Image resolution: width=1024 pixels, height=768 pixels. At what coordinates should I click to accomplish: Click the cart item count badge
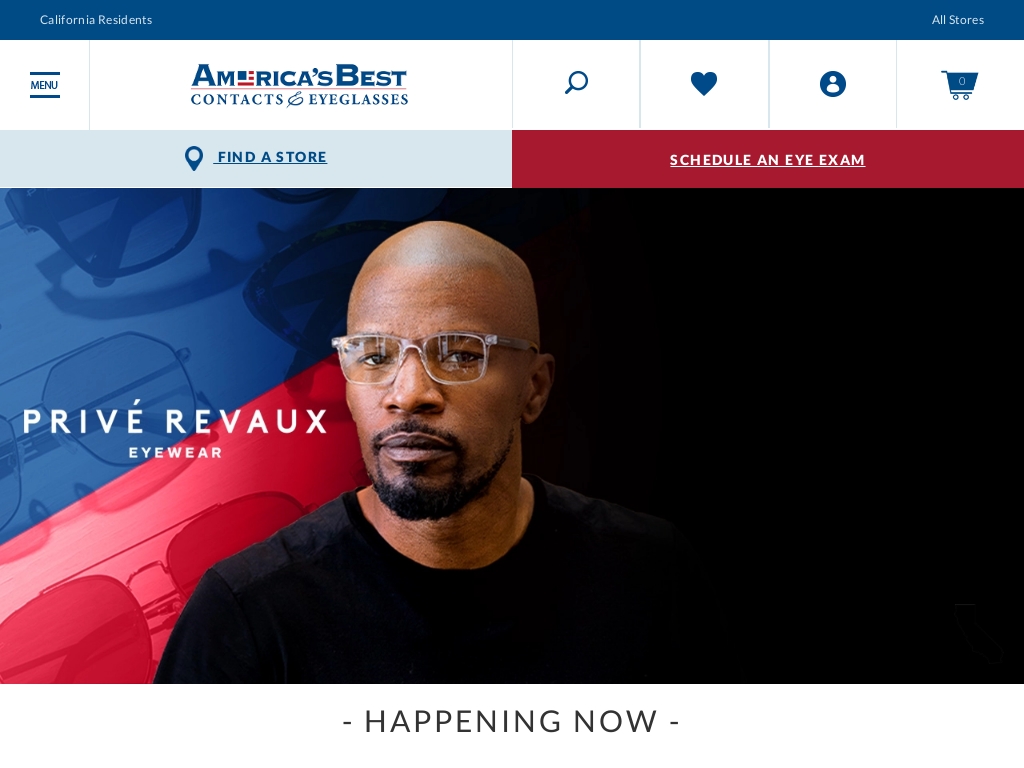pos(962,81)
